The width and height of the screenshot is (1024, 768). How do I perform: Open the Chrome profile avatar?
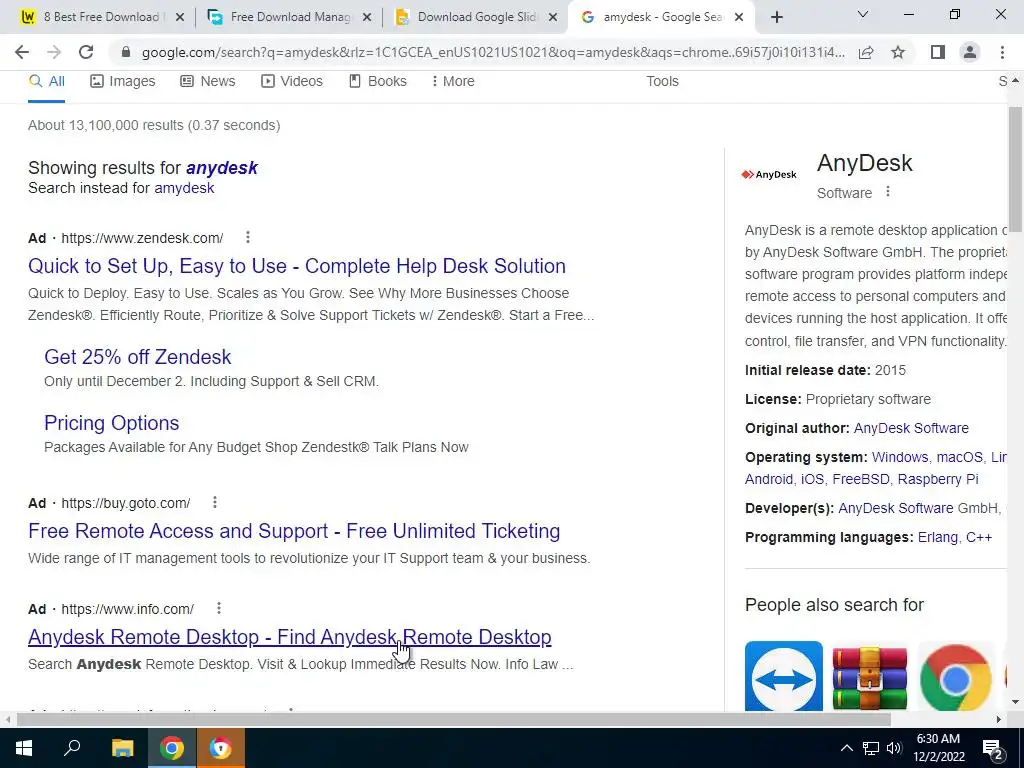coord(970,52)
